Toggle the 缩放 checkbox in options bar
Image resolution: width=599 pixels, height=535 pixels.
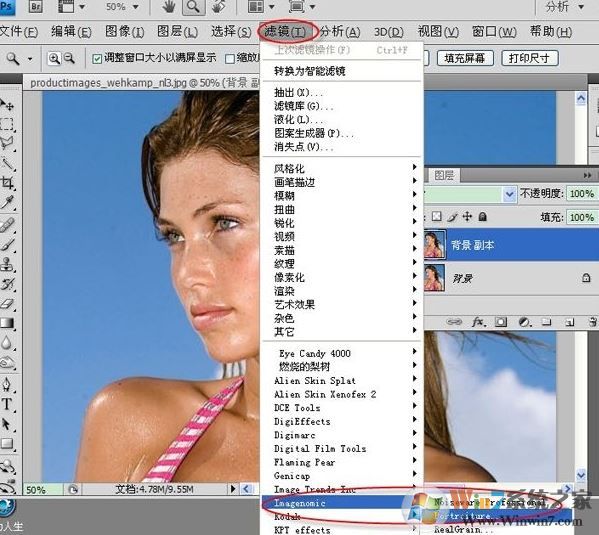pos(230,59)
